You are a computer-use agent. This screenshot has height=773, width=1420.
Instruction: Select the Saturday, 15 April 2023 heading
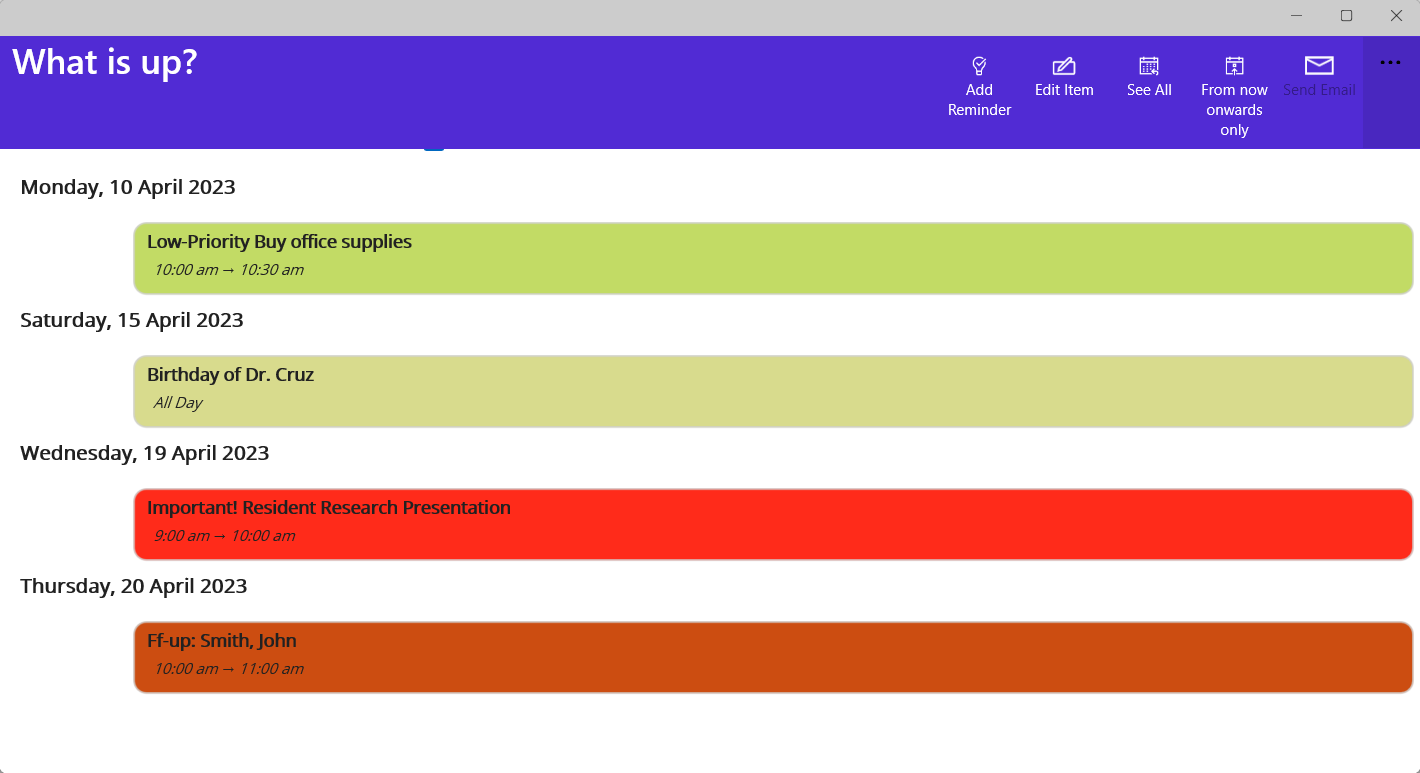[131, 320]
